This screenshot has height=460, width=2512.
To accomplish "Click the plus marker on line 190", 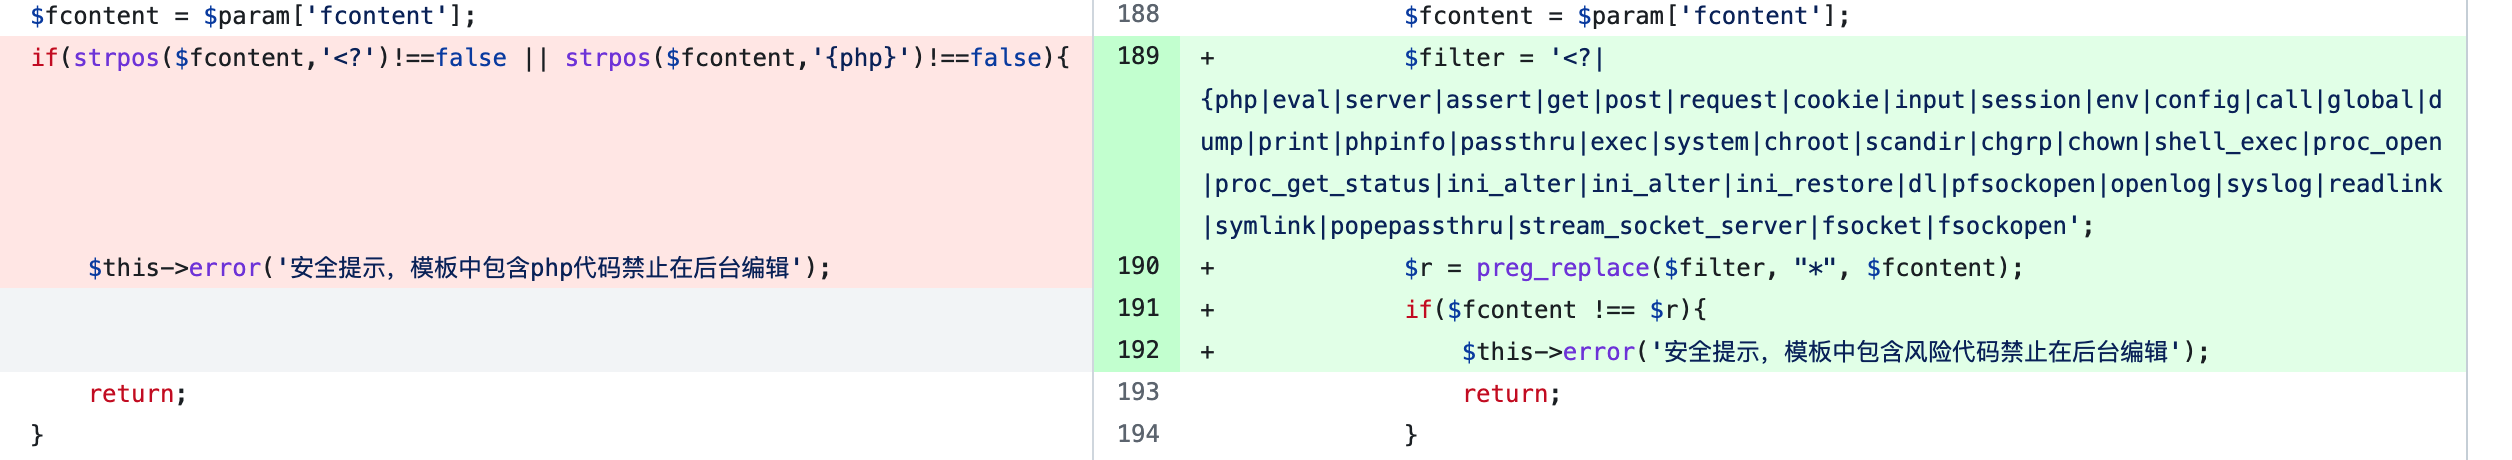I will click(1207, 268).
